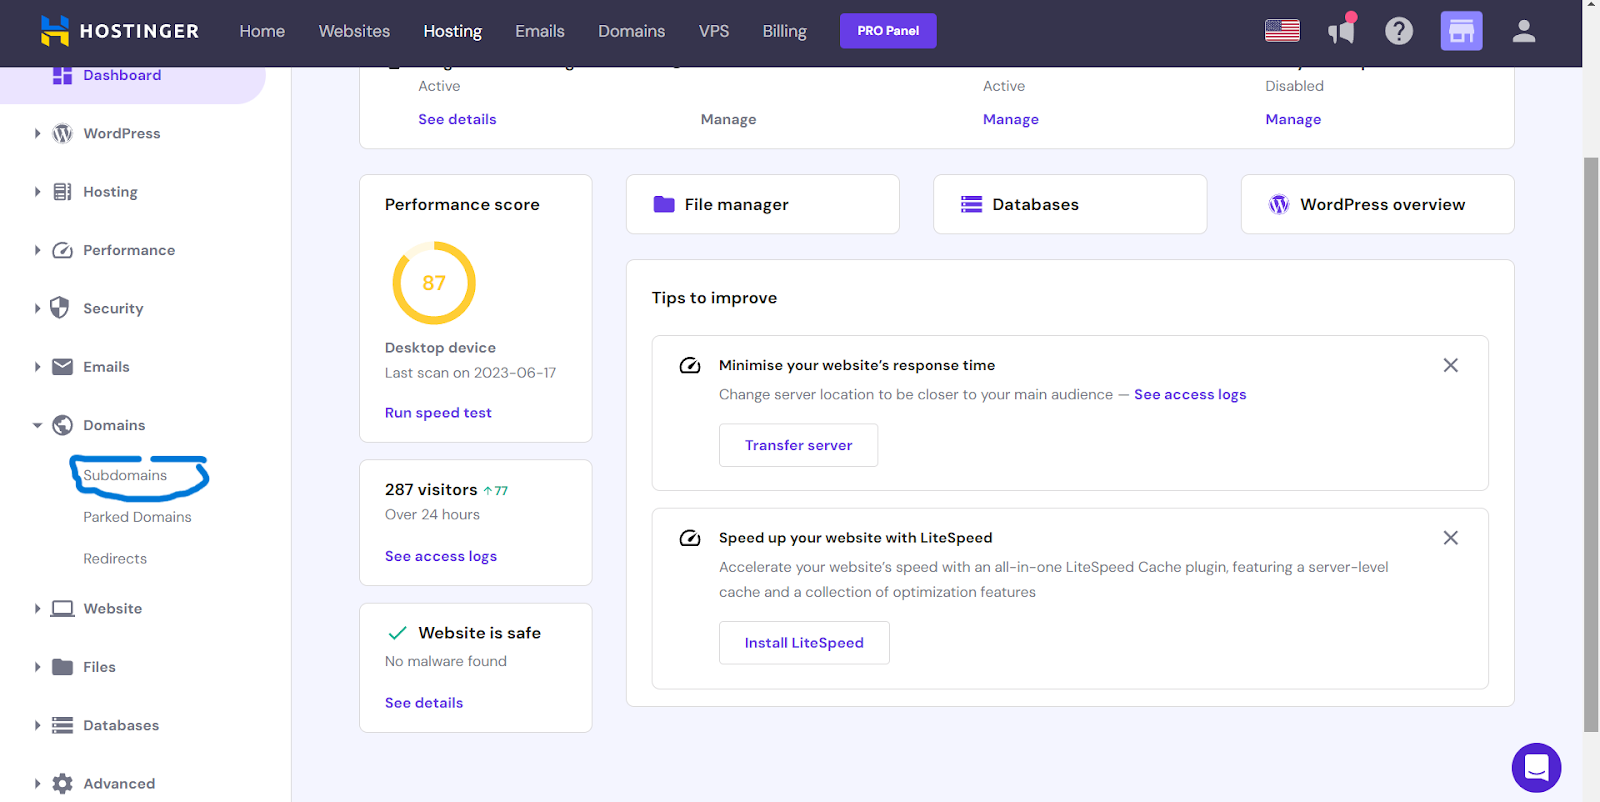Open the language selector US flag
The height and width of the screenshot is (802, 1600).
click(1282, 31)
